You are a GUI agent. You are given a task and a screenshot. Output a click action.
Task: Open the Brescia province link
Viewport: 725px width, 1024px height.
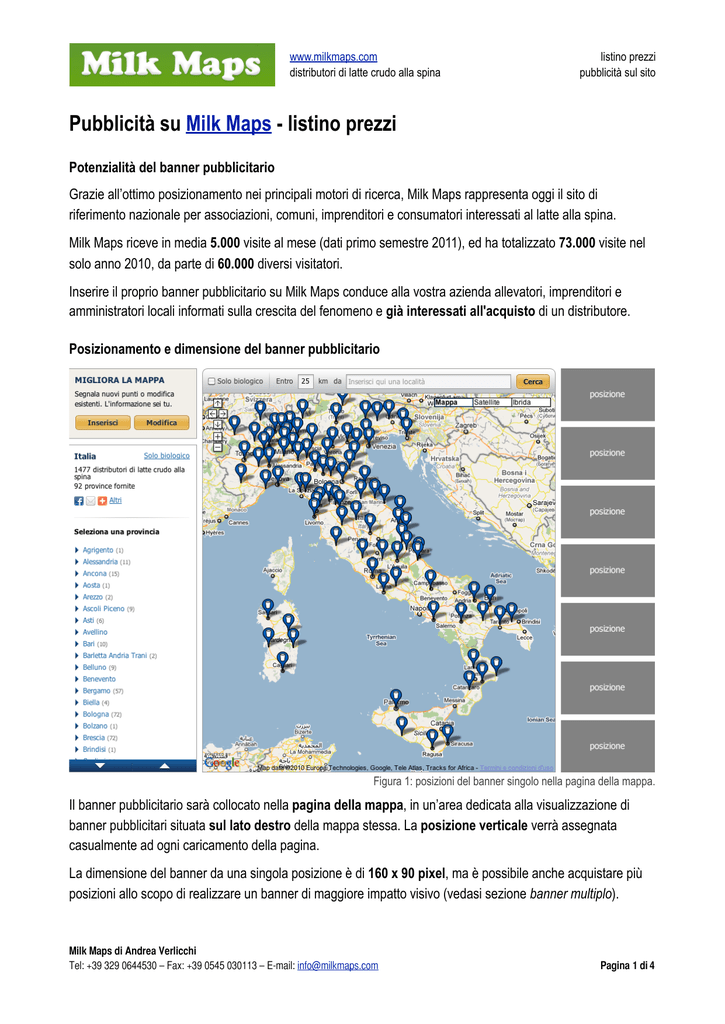[93, 738]
